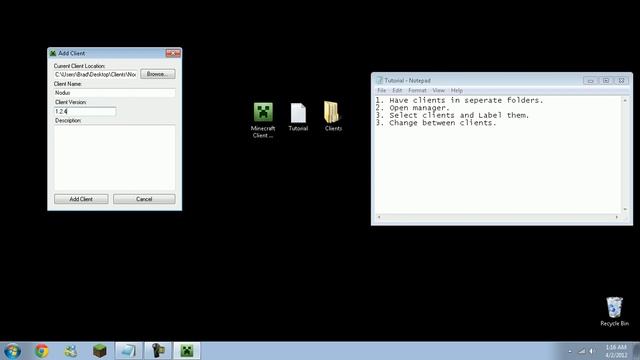The height and width of the screenshot is (360, 640).
Task: Open the Notepad File menu
Action: coord(382,91)
